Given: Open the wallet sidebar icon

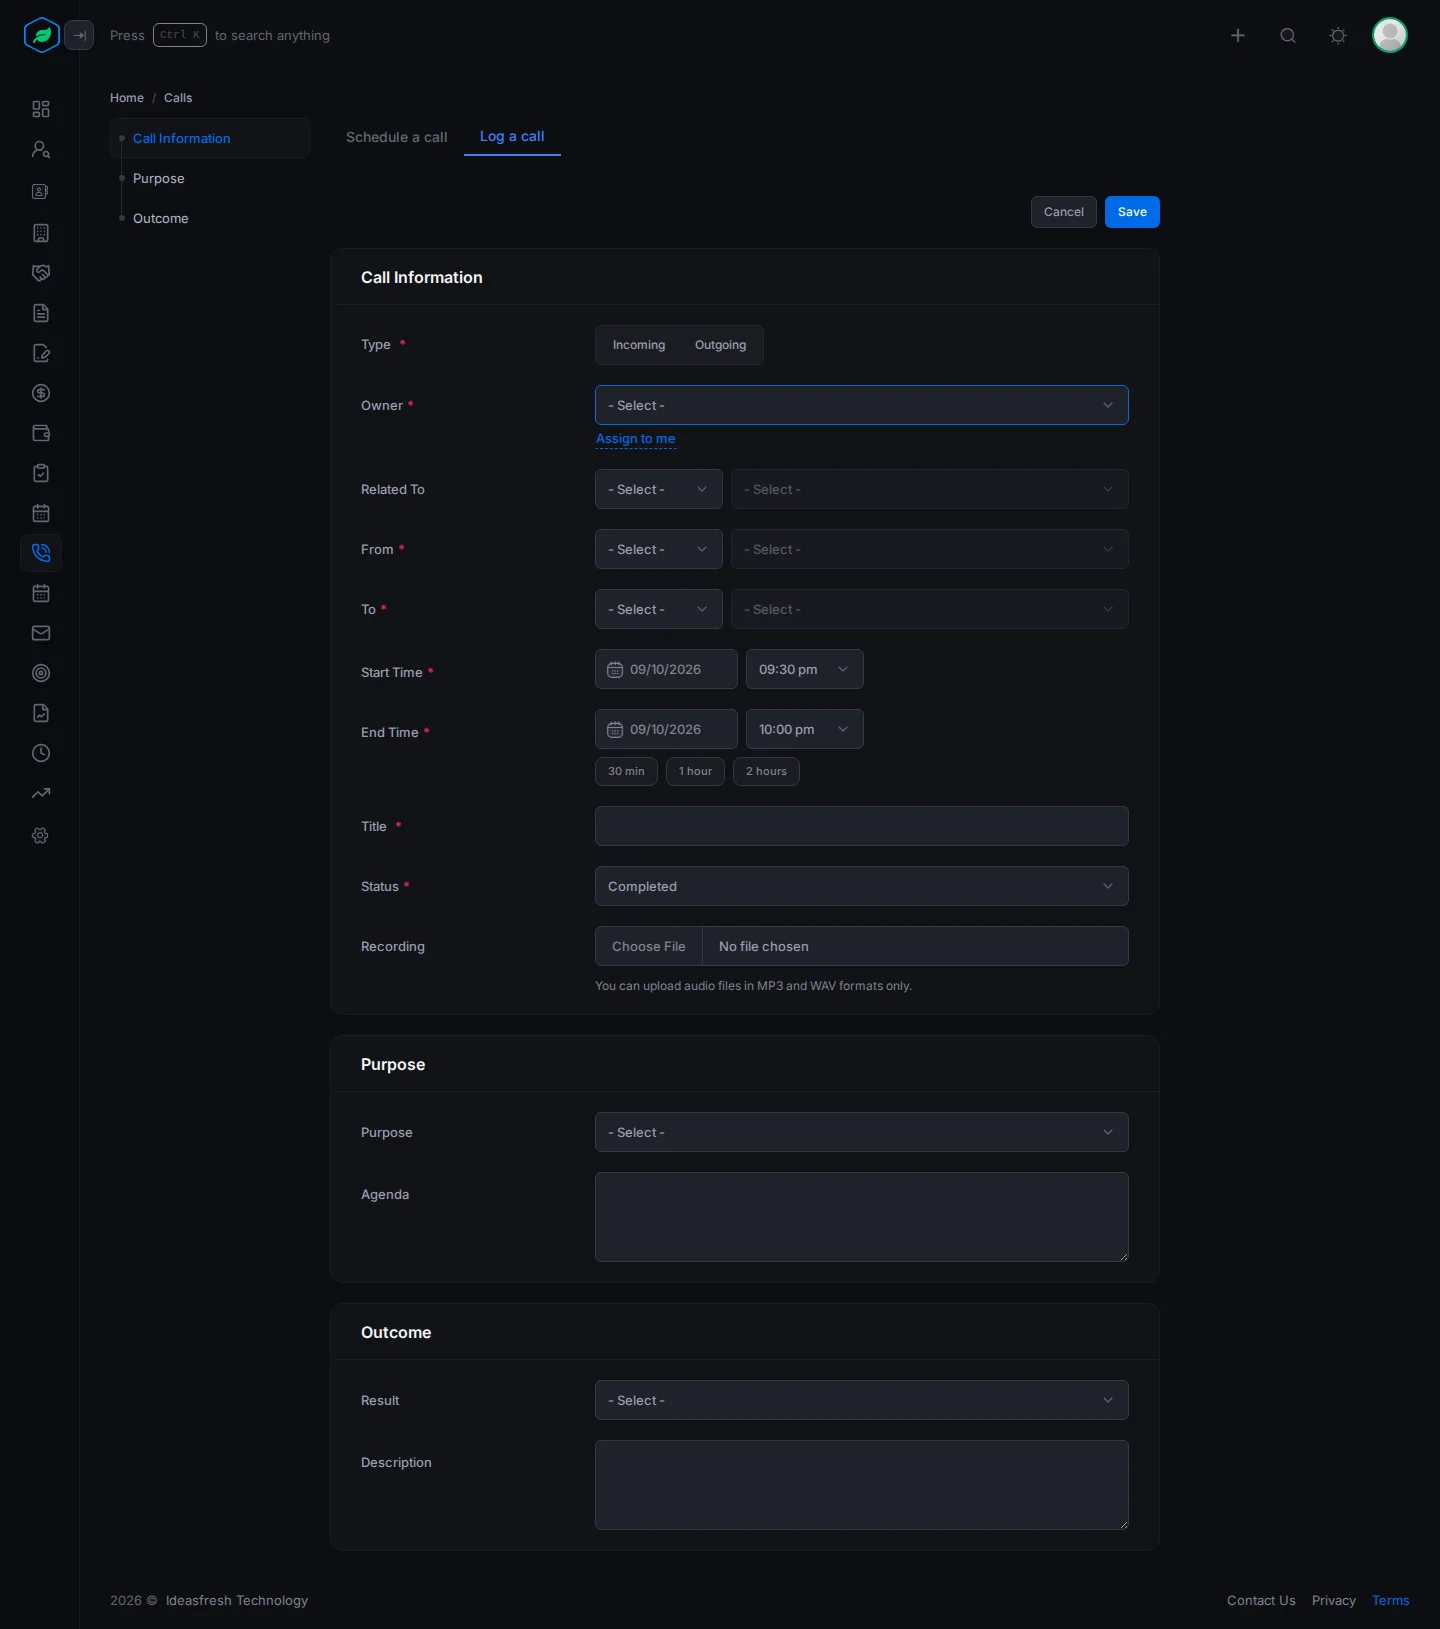Looking at the screenshot, I should coord(41,433).
